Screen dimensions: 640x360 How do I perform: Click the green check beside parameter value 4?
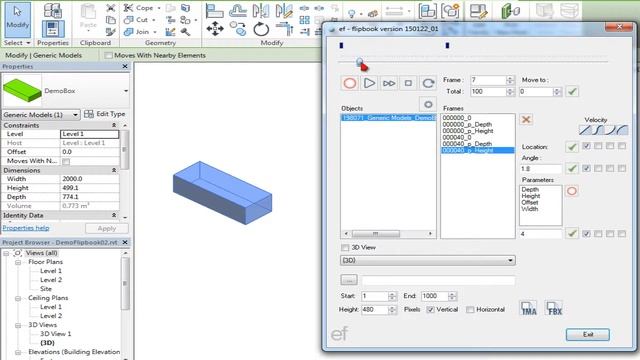click(x=572, y=233)
